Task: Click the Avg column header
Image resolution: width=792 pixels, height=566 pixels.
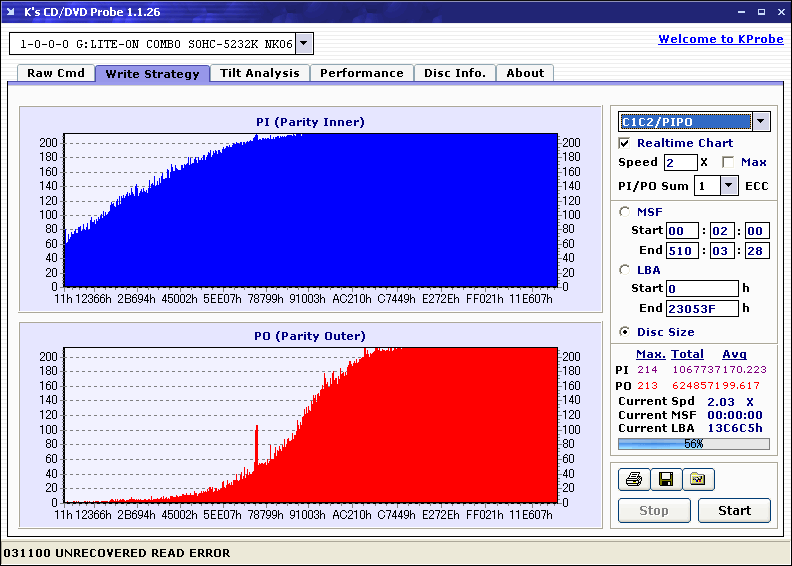Action: tap(734, 354)
